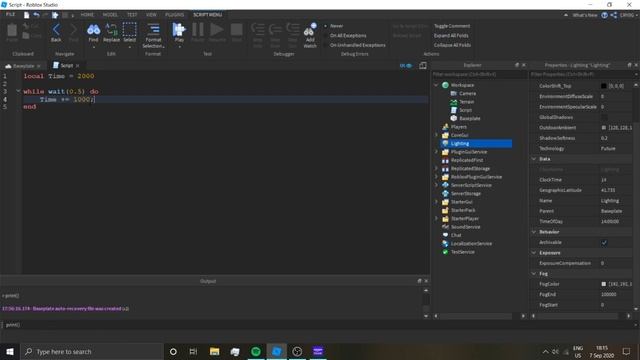The image size is (640, 360).
Task: Click Collapse All Folds action
Action: pos(452,45)
